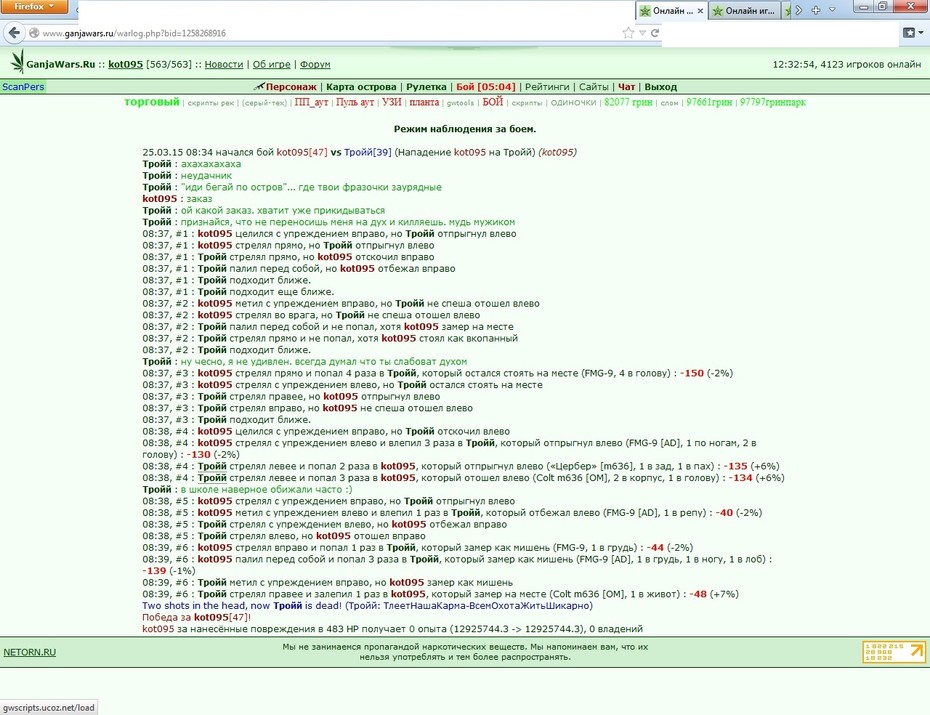Open the Об игре link
Viewport: 930px width, 715px height.
point(272,65)
